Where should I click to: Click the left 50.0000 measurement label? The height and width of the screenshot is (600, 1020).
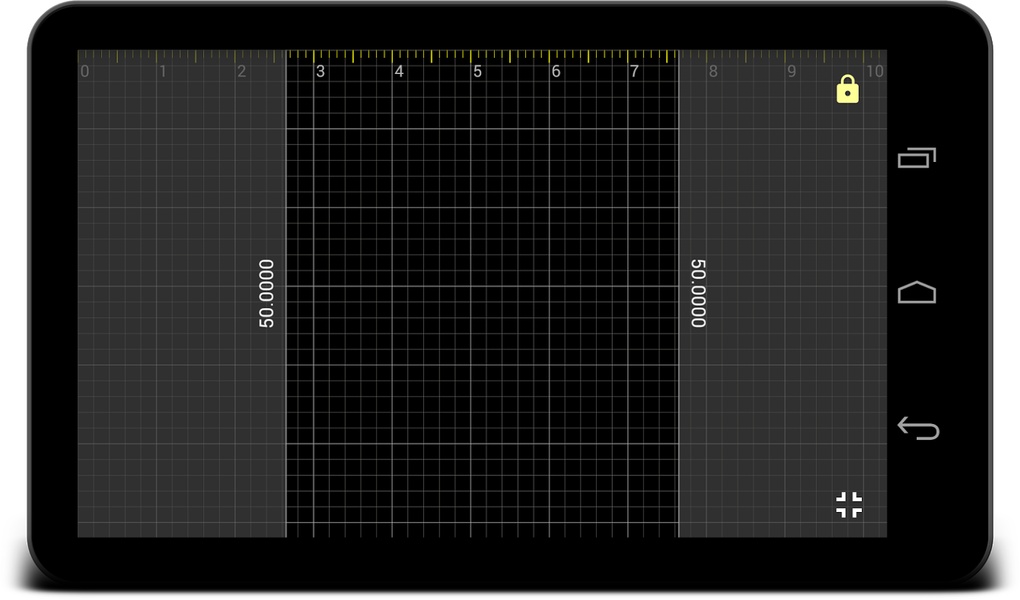tap(267, 293)
